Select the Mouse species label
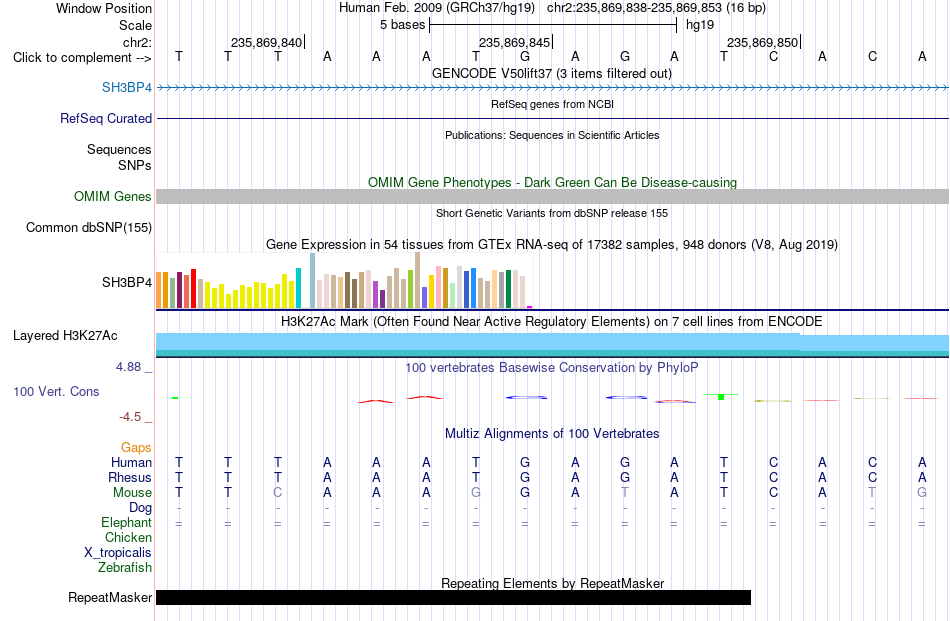 (132, 493)
